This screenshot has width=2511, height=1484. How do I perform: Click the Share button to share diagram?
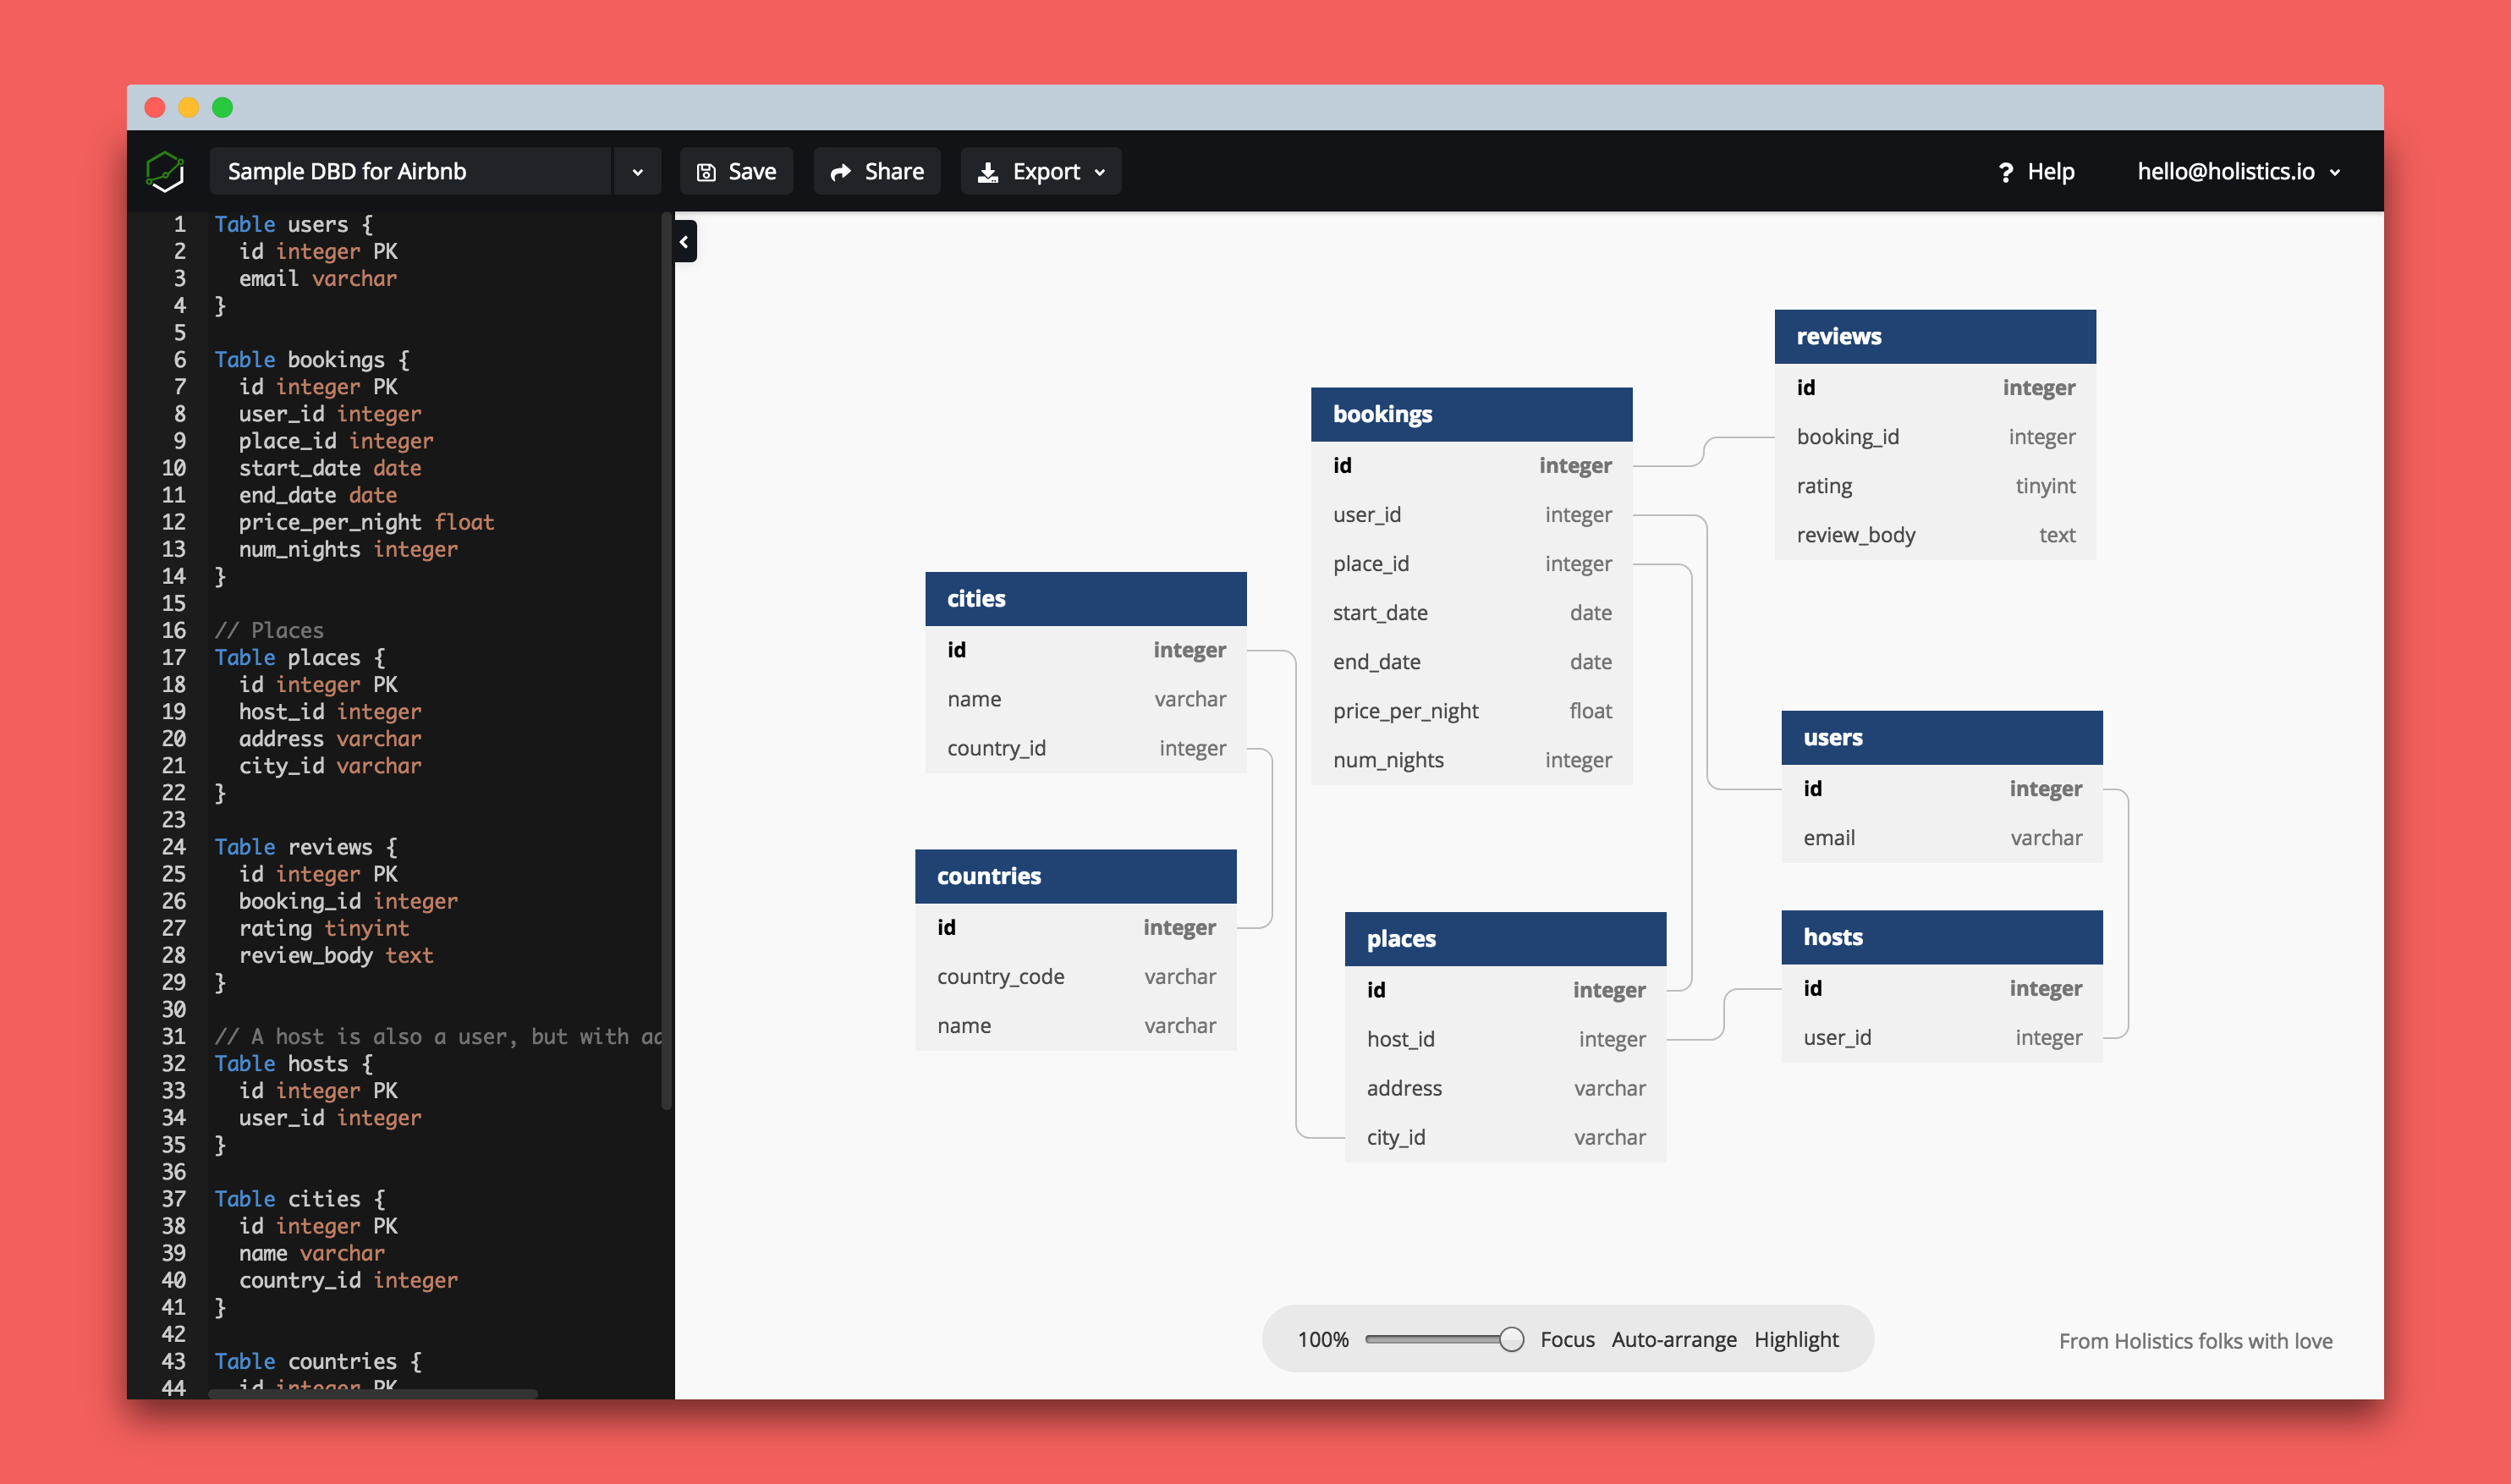[877, 172]
